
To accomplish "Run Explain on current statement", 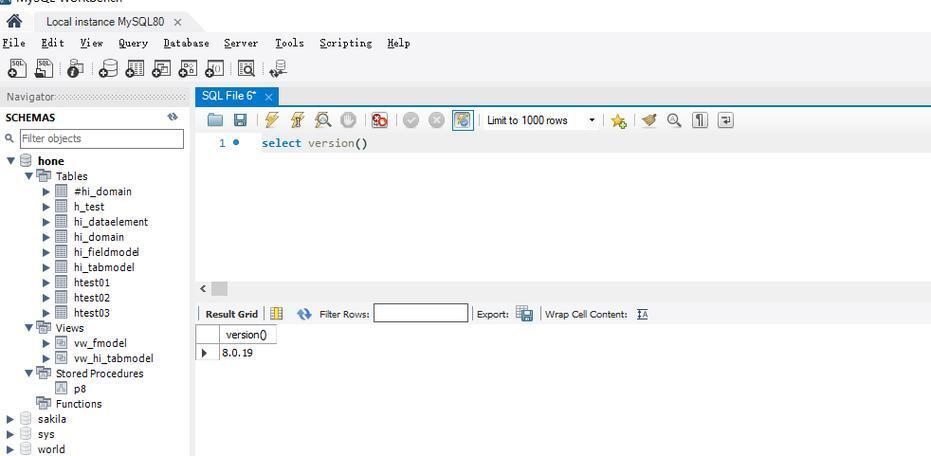I will tap(322, 120).
